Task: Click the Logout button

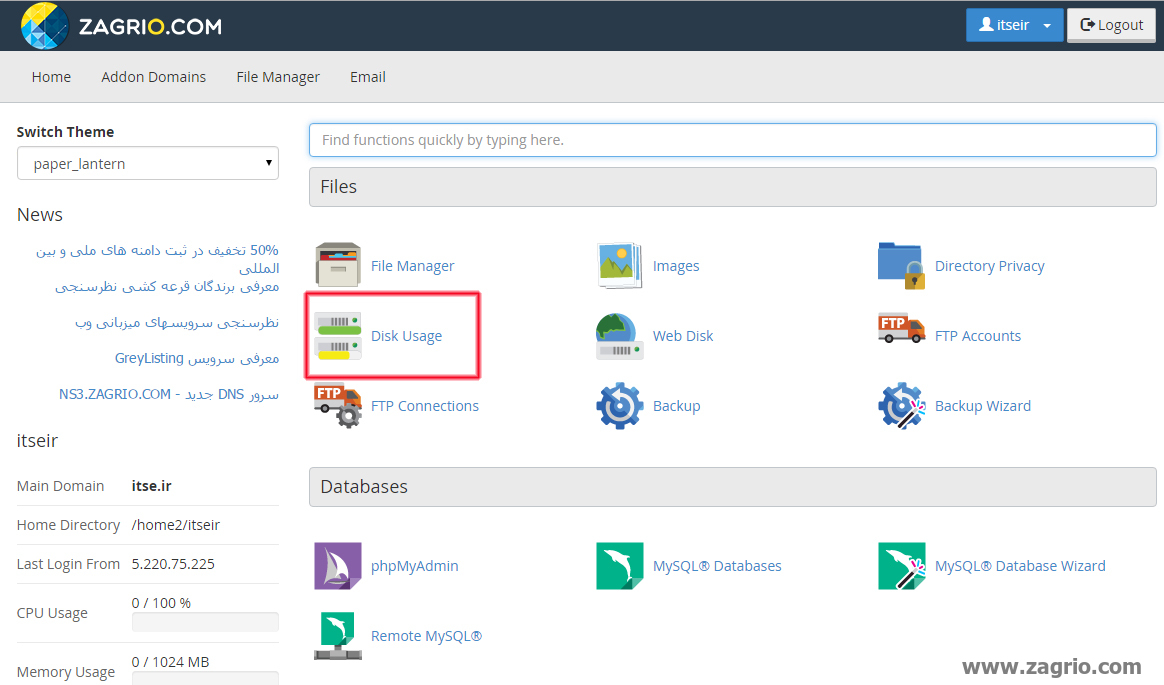Action: (1111, 25)
